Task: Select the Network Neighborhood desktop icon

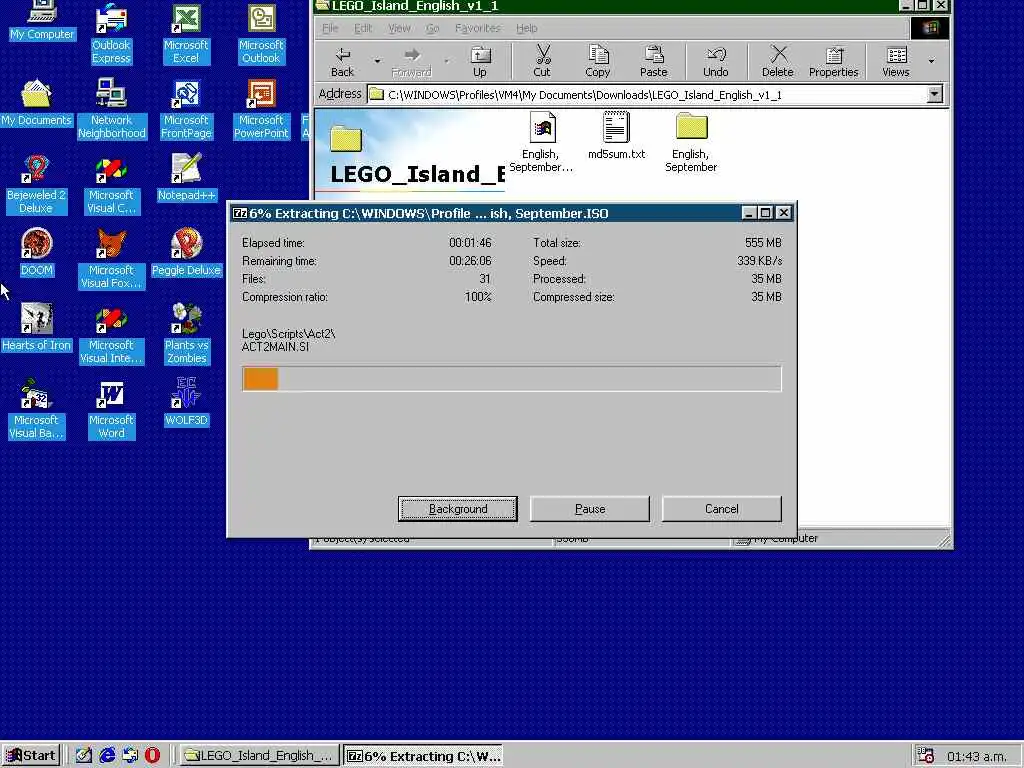Action: [x=112, y=108]
